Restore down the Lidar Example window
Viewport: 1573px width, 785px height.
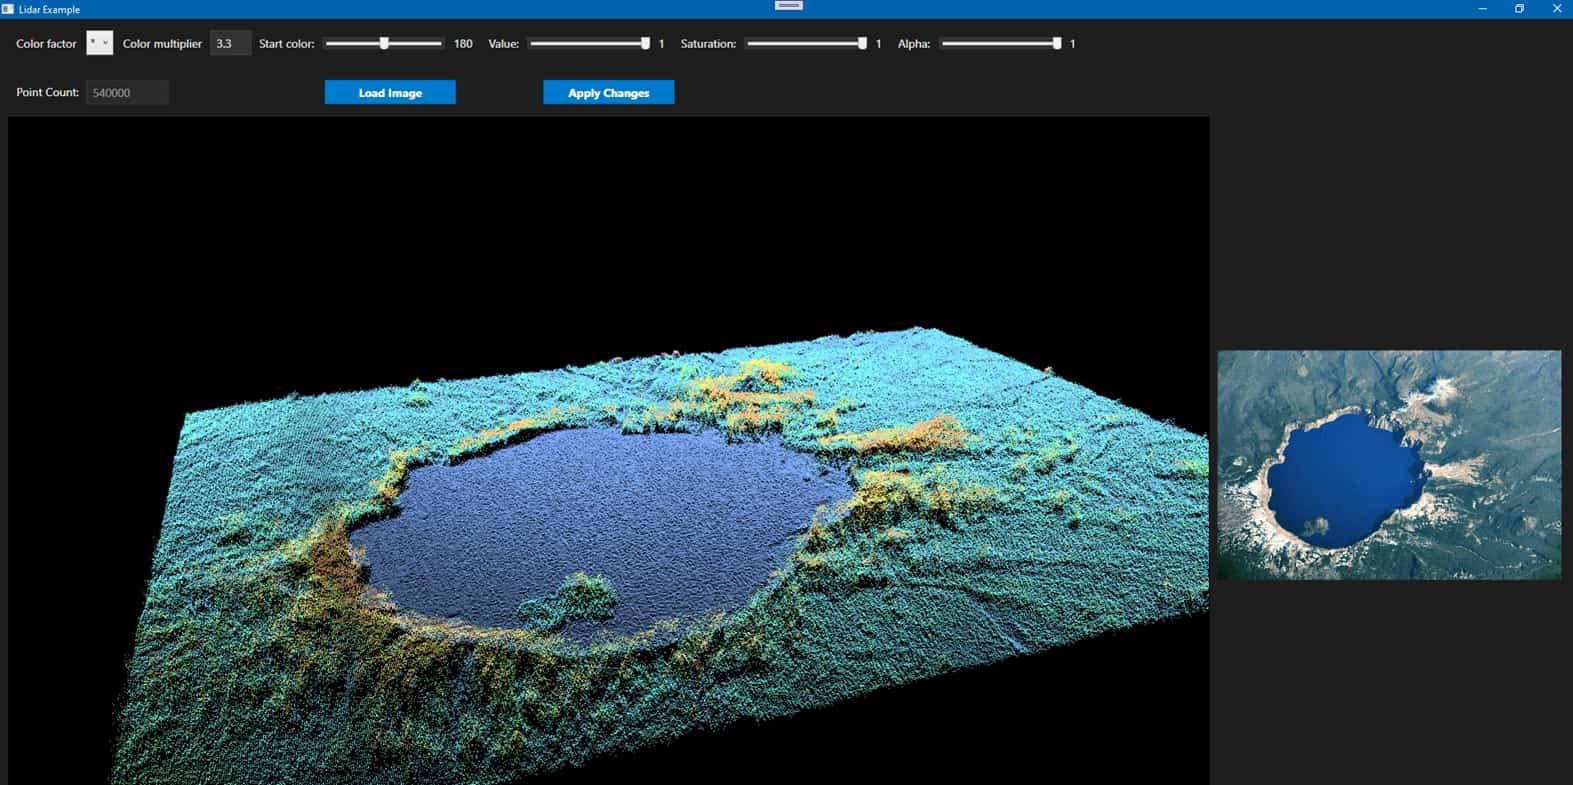click(x=1519, y=9)
